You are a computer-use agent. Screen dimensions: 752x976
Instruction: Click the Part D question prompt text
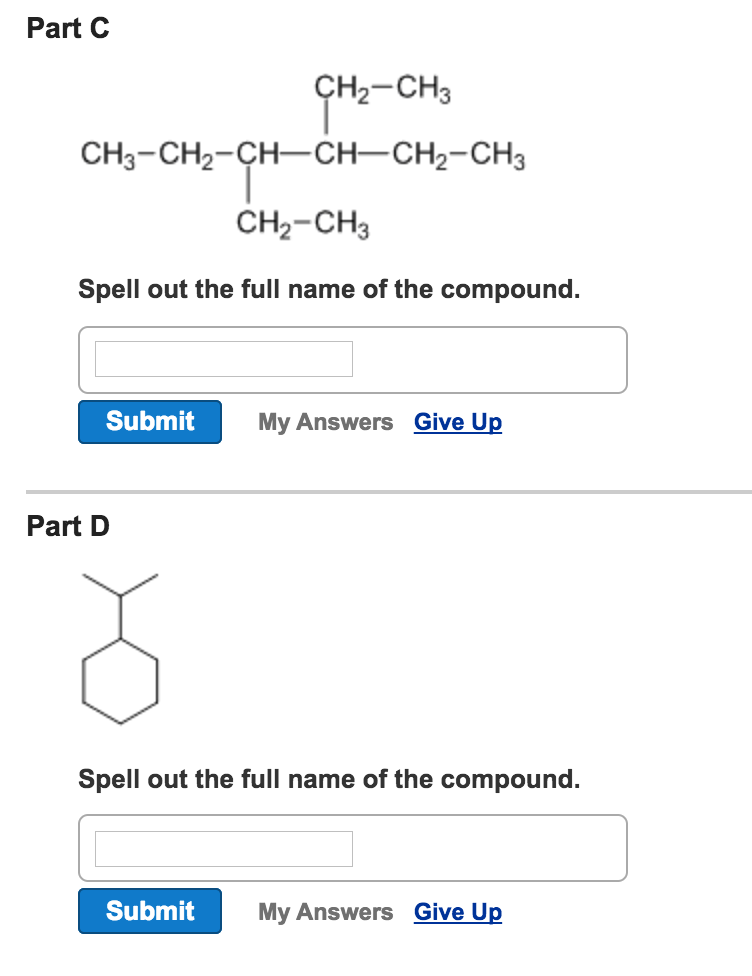pos(330,779)
